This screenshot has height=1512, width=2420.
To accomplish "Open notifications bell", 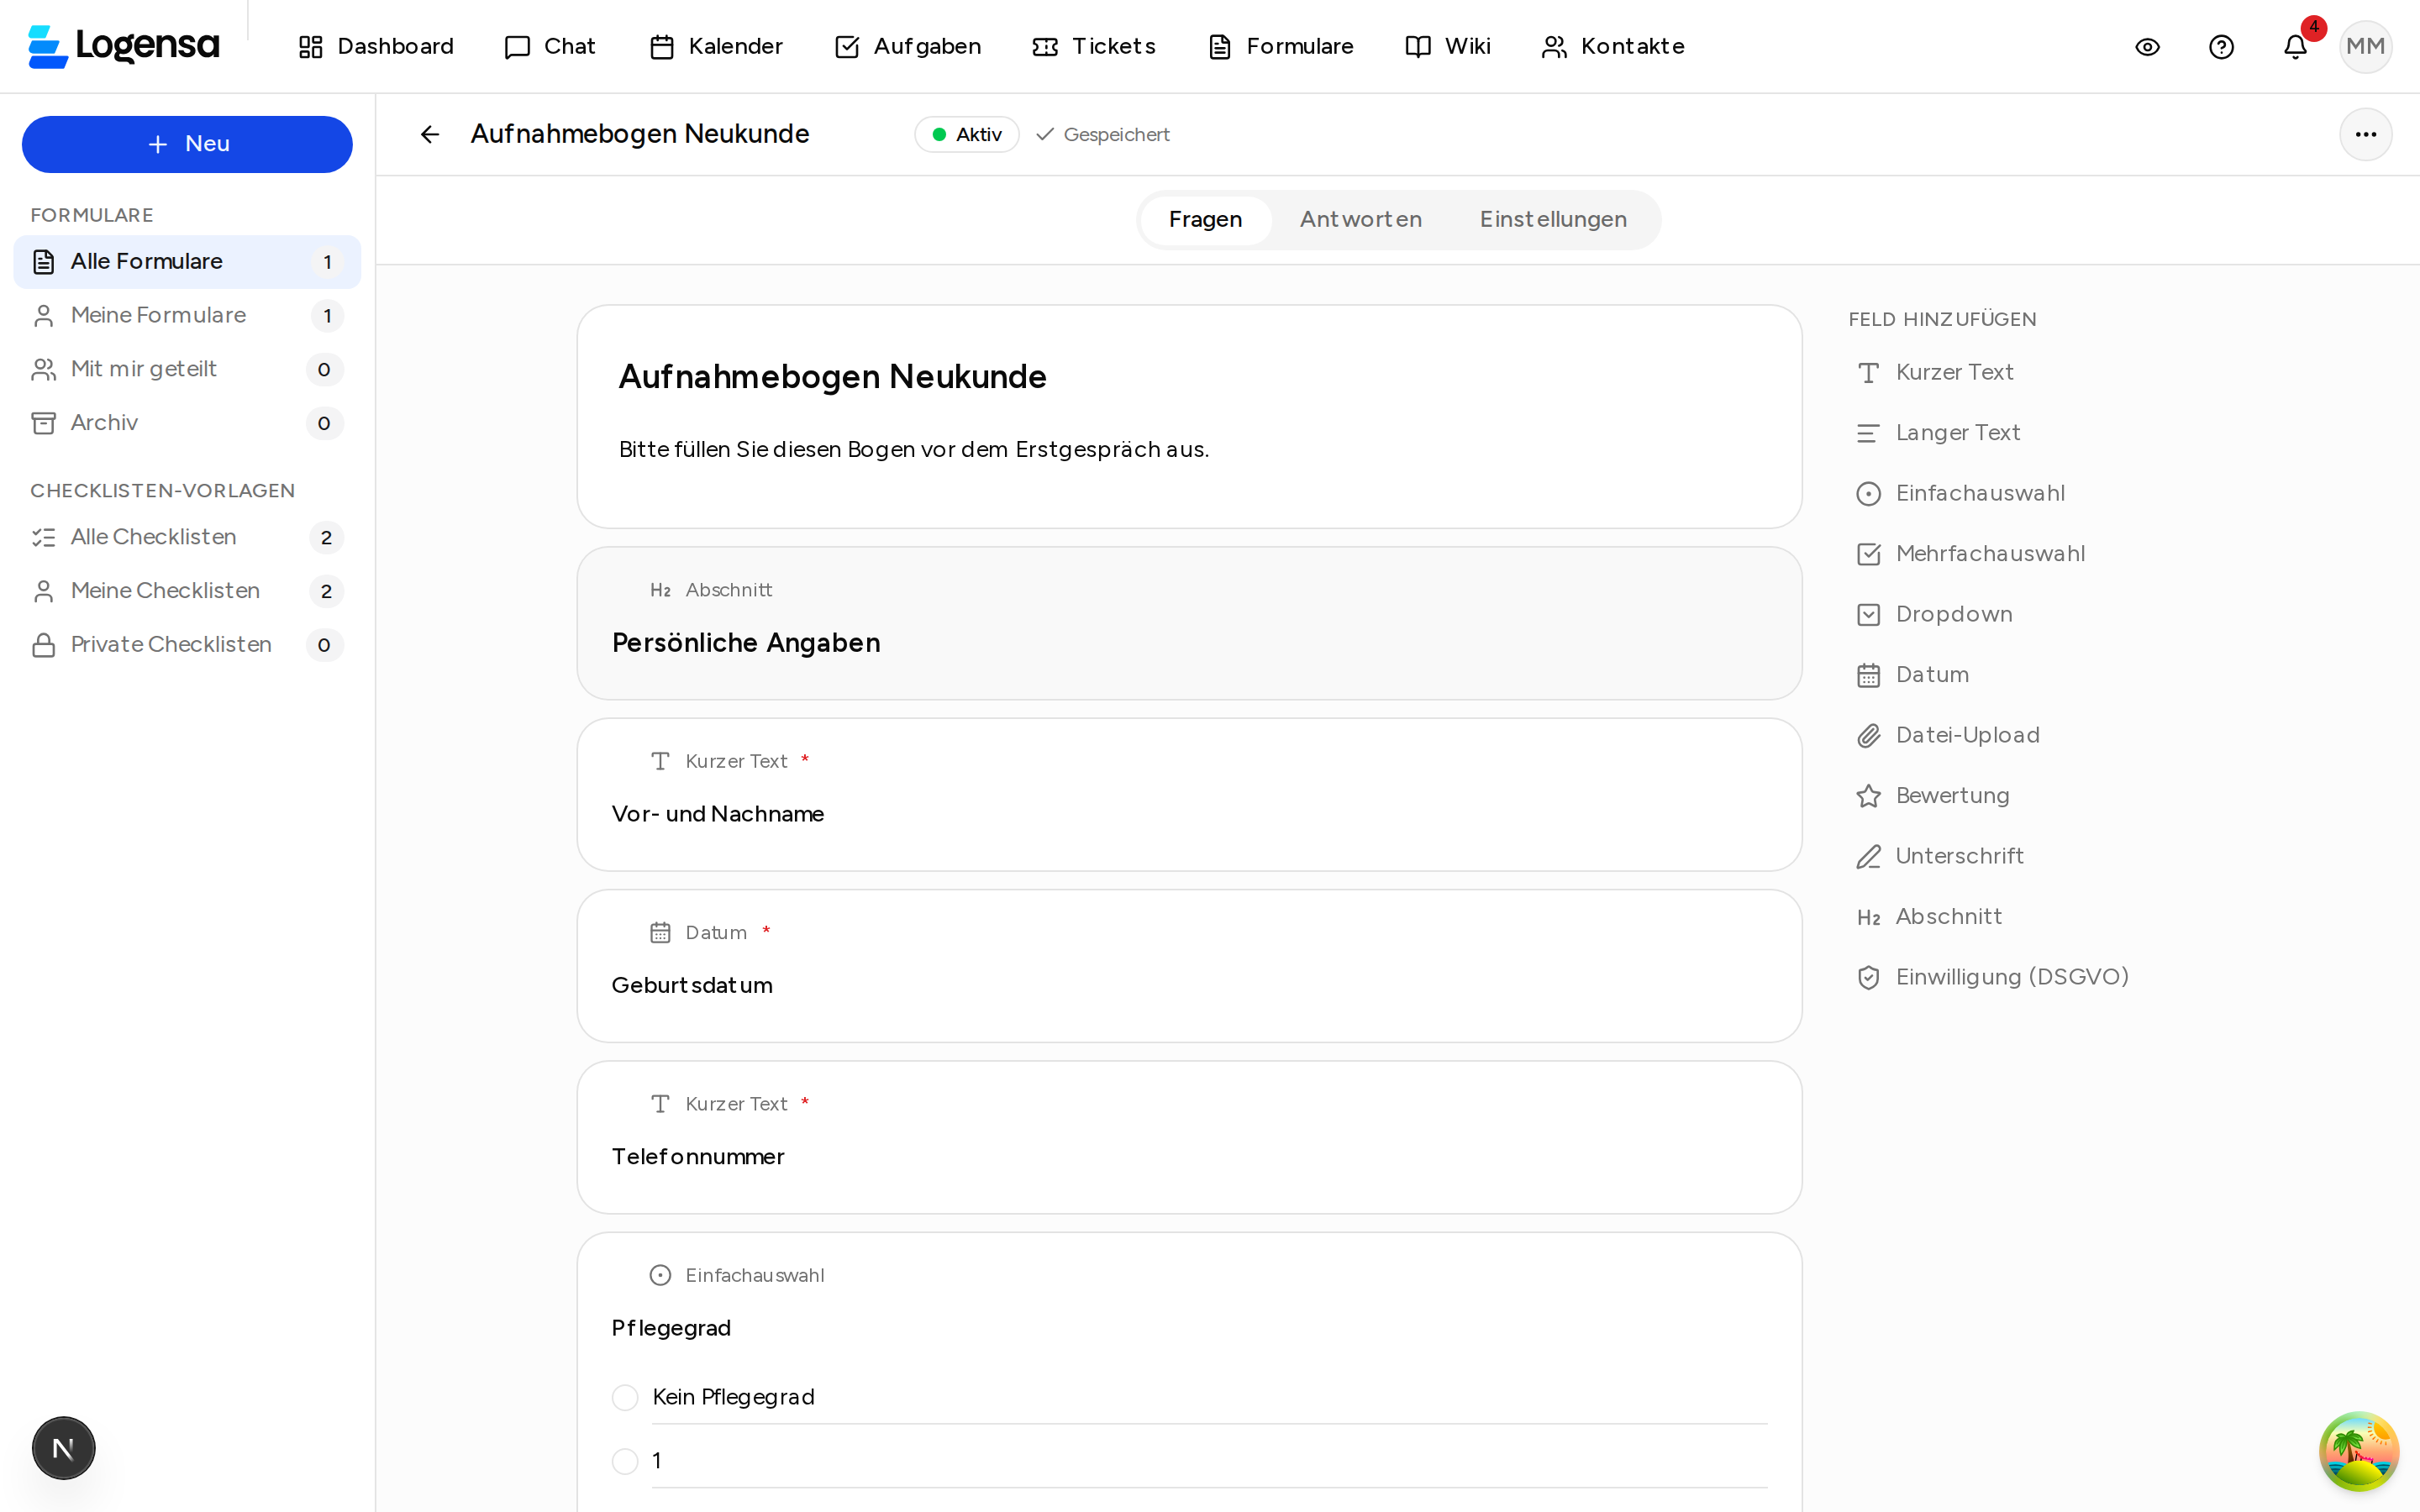I will tap(2295, 47).
